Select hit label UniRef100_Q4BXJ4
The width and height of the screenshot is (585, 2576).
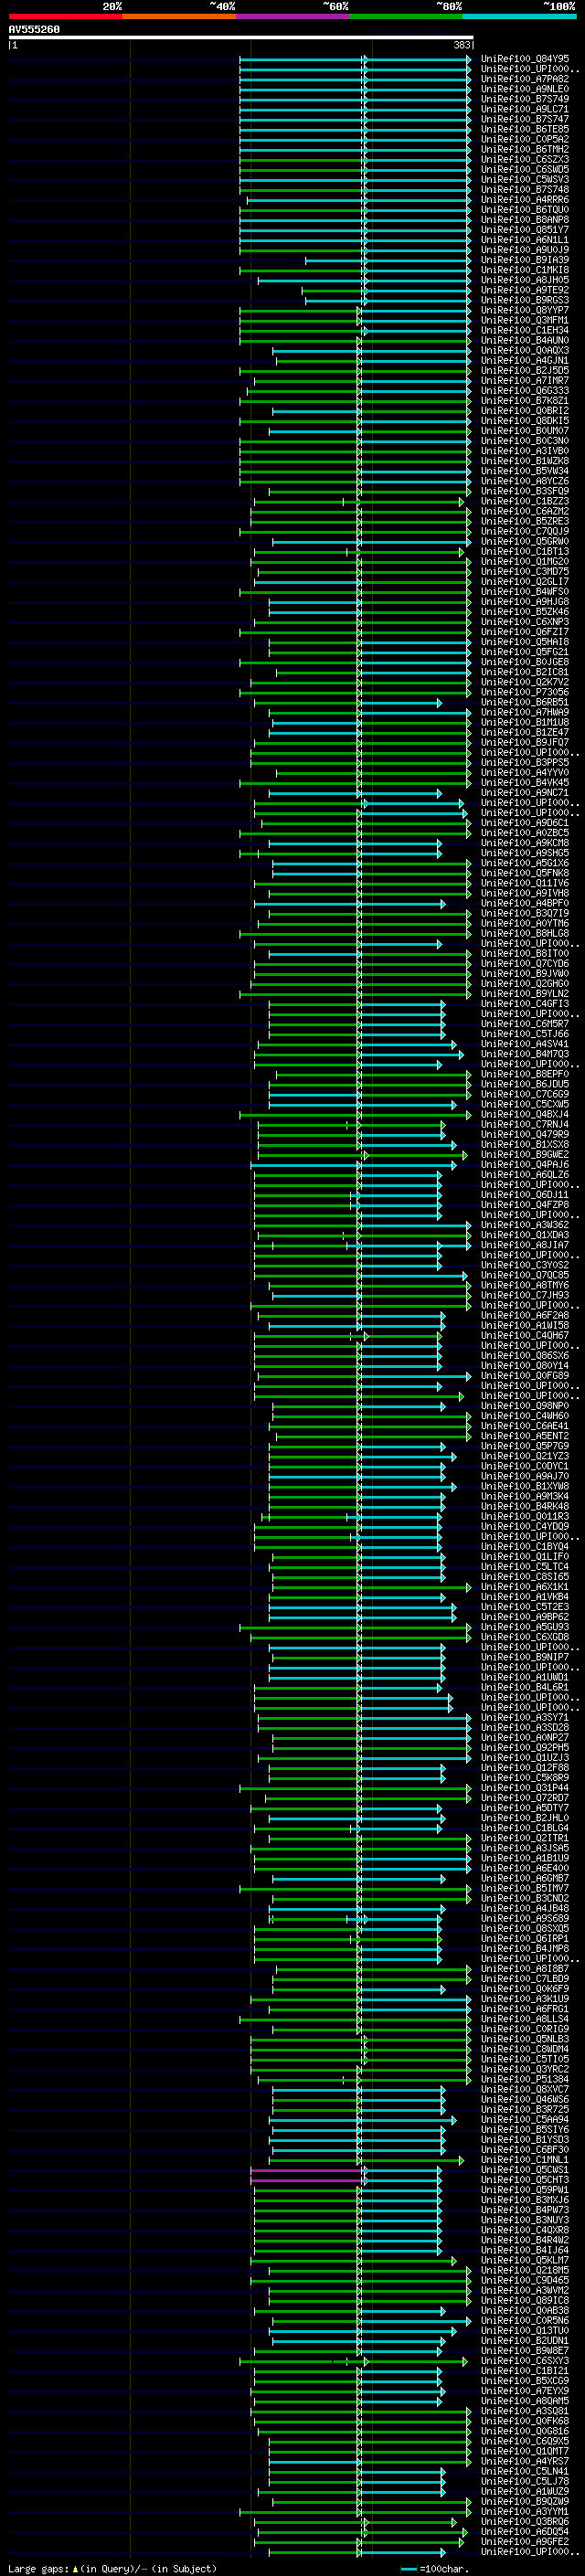[x=525, y=1114]
